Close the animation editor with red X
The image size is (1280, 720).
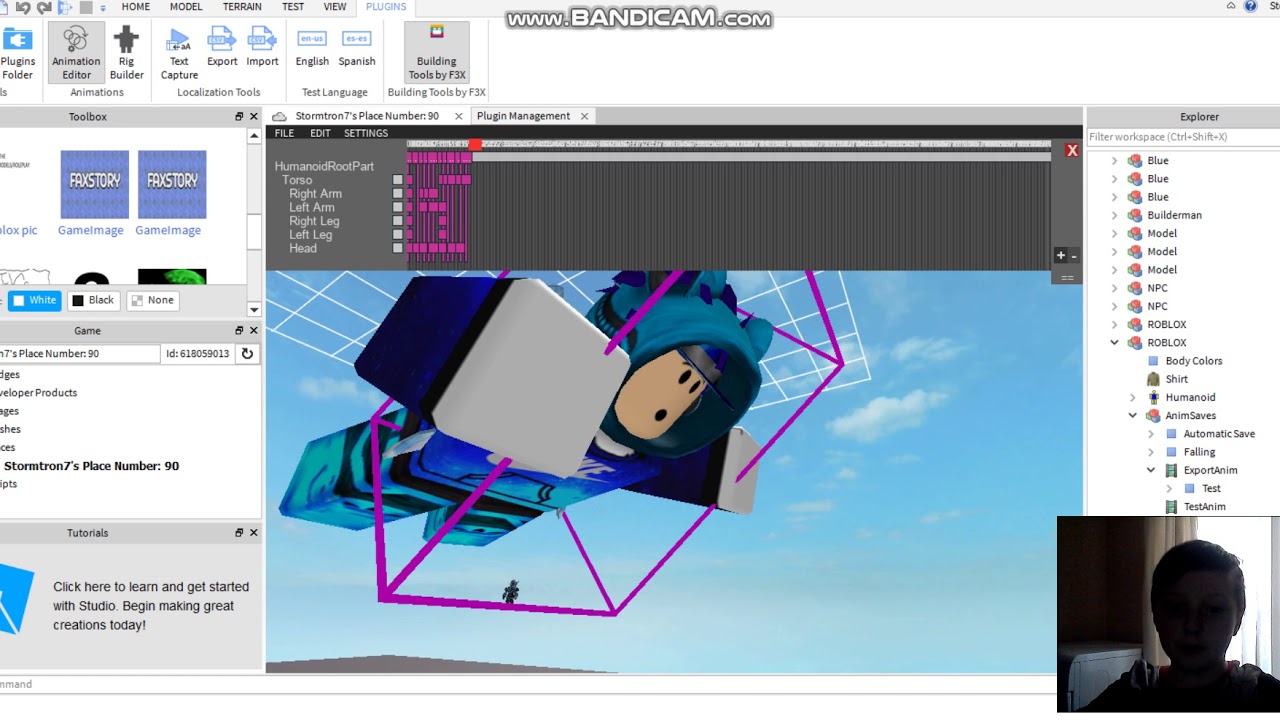[x=1072, y=150]
